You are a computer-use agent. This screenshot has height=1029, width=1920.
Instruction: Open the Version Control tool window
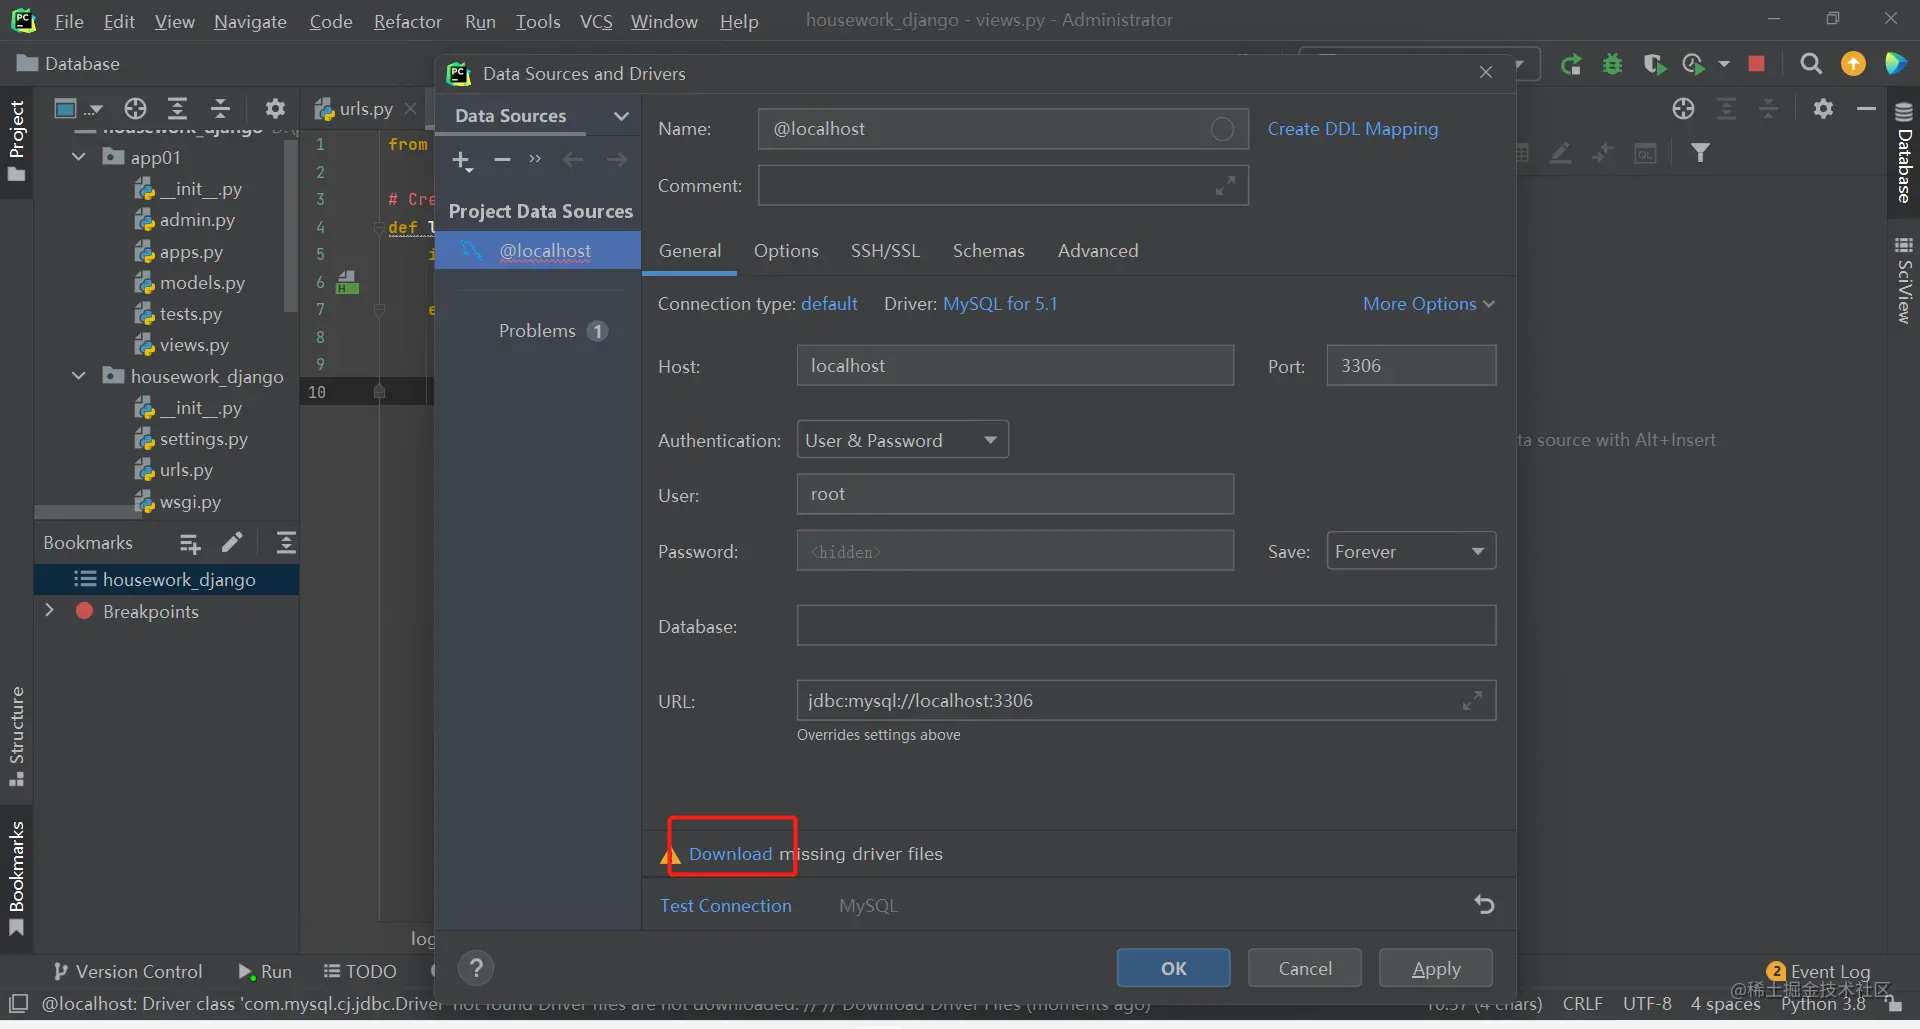point(127,971)
